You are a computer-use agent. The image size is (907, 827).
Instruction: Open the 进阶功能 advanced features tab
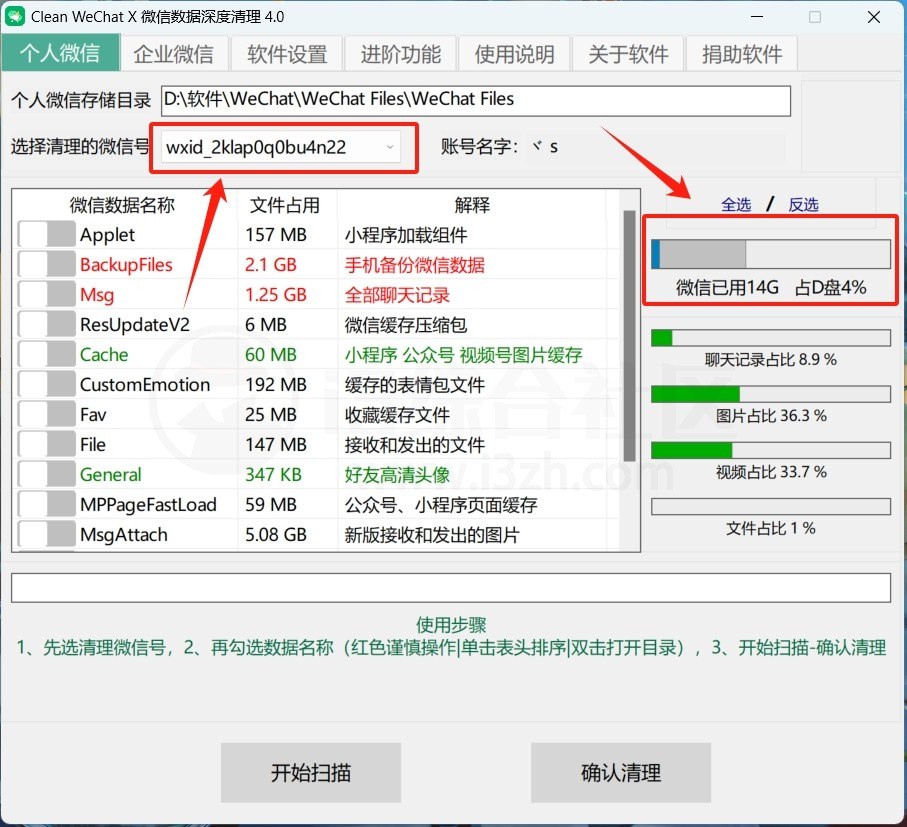point(401,53)
